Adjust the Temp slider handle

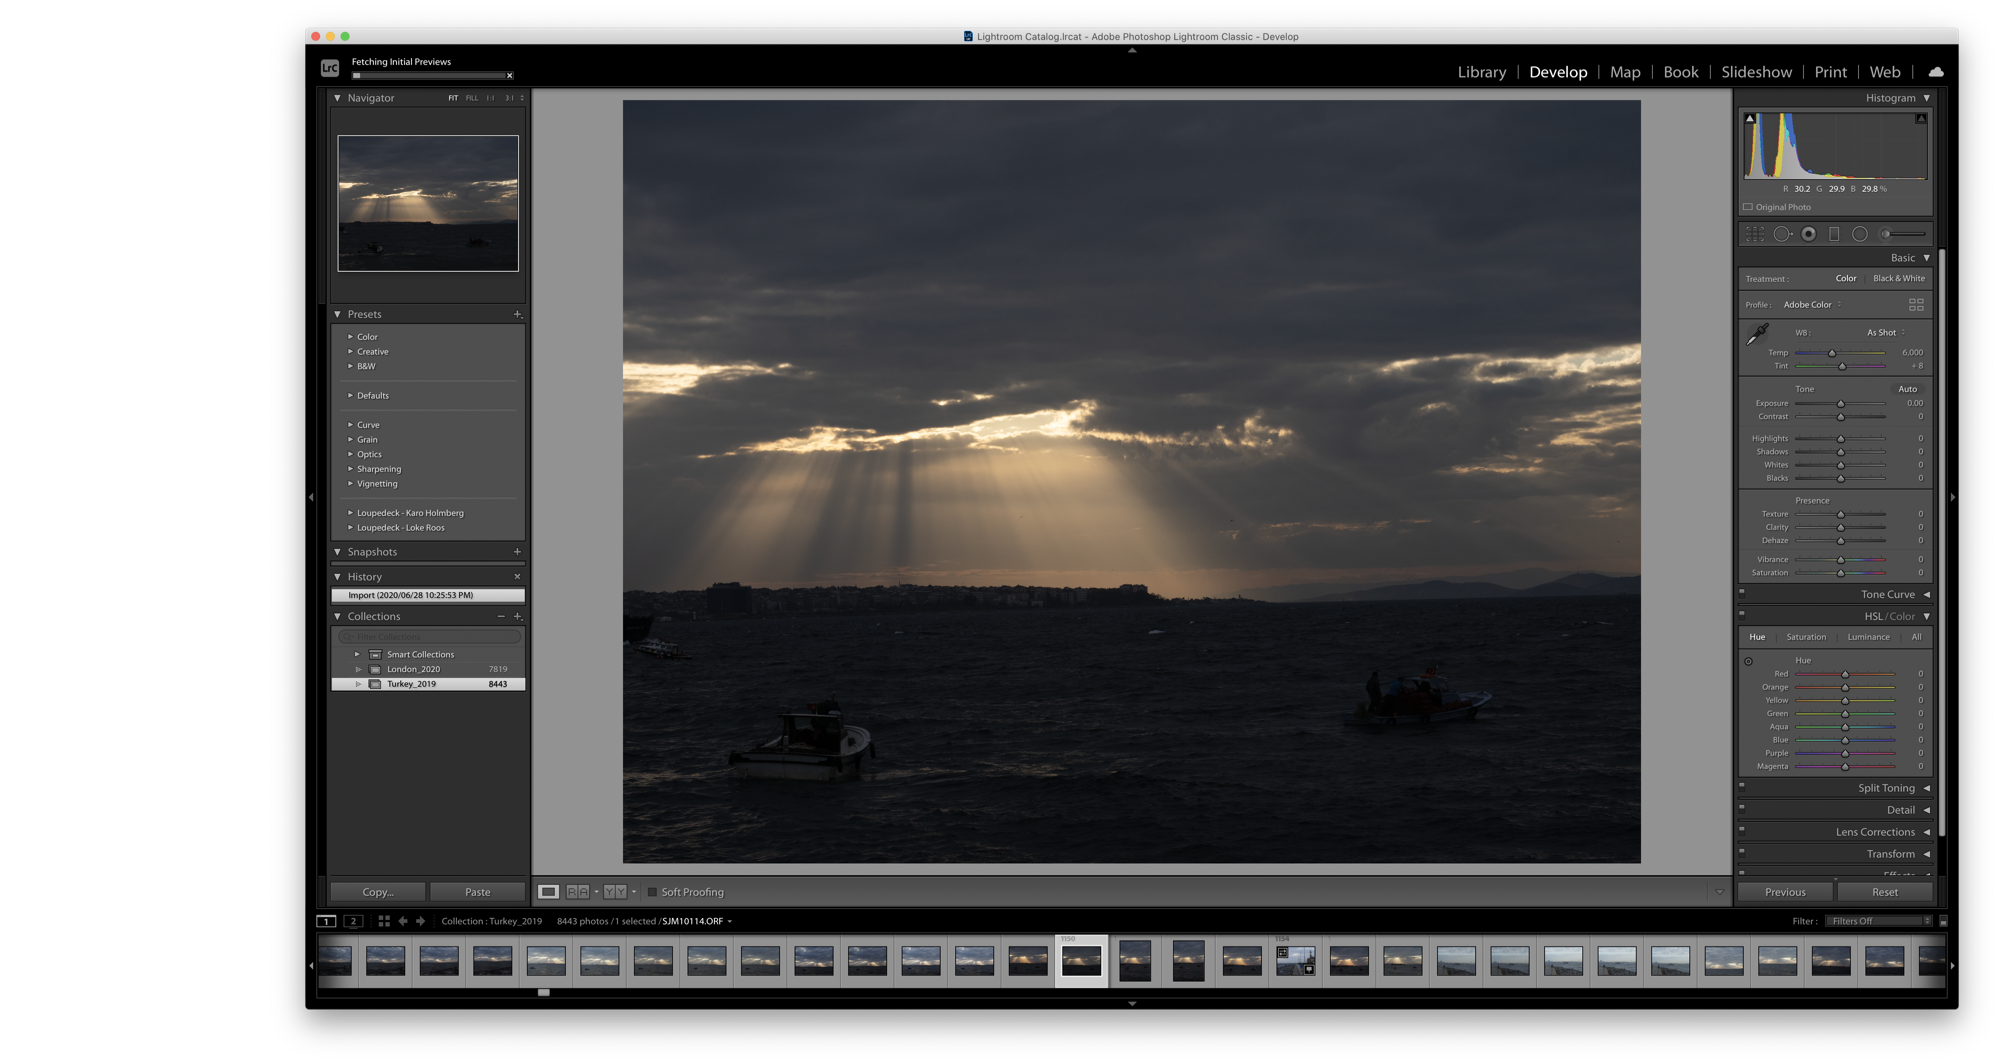click(x=1832, y=353)
